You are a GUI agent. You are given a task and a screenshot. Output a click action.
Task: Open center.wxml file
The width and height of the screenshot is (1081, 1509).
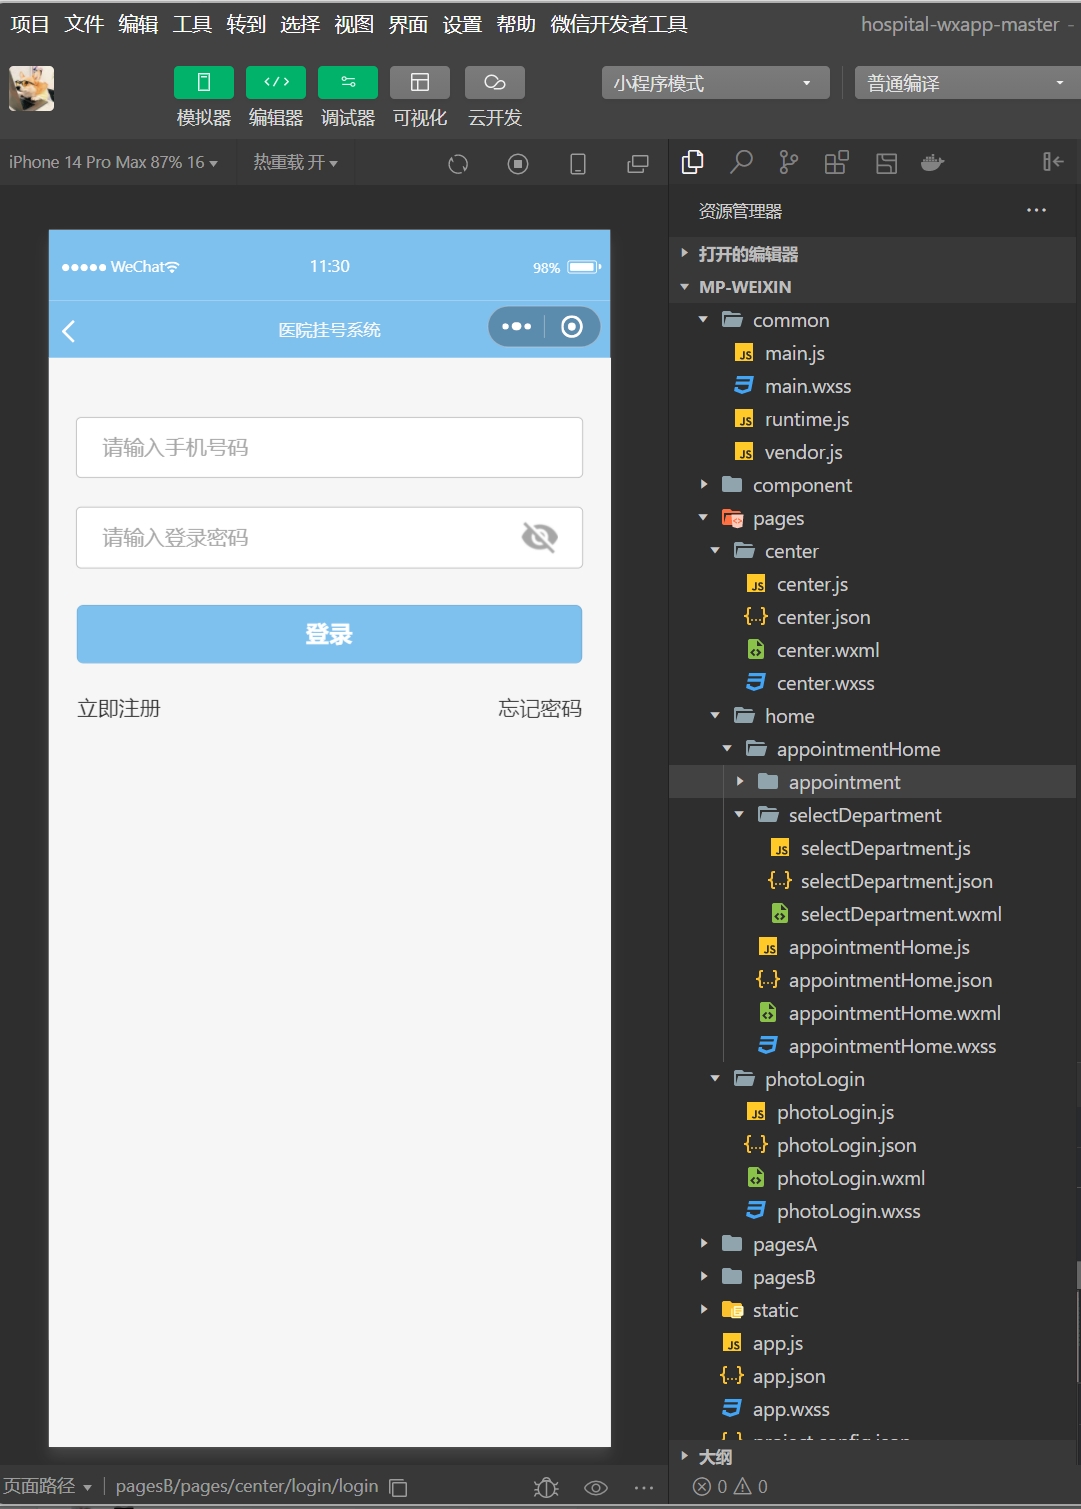872,650
